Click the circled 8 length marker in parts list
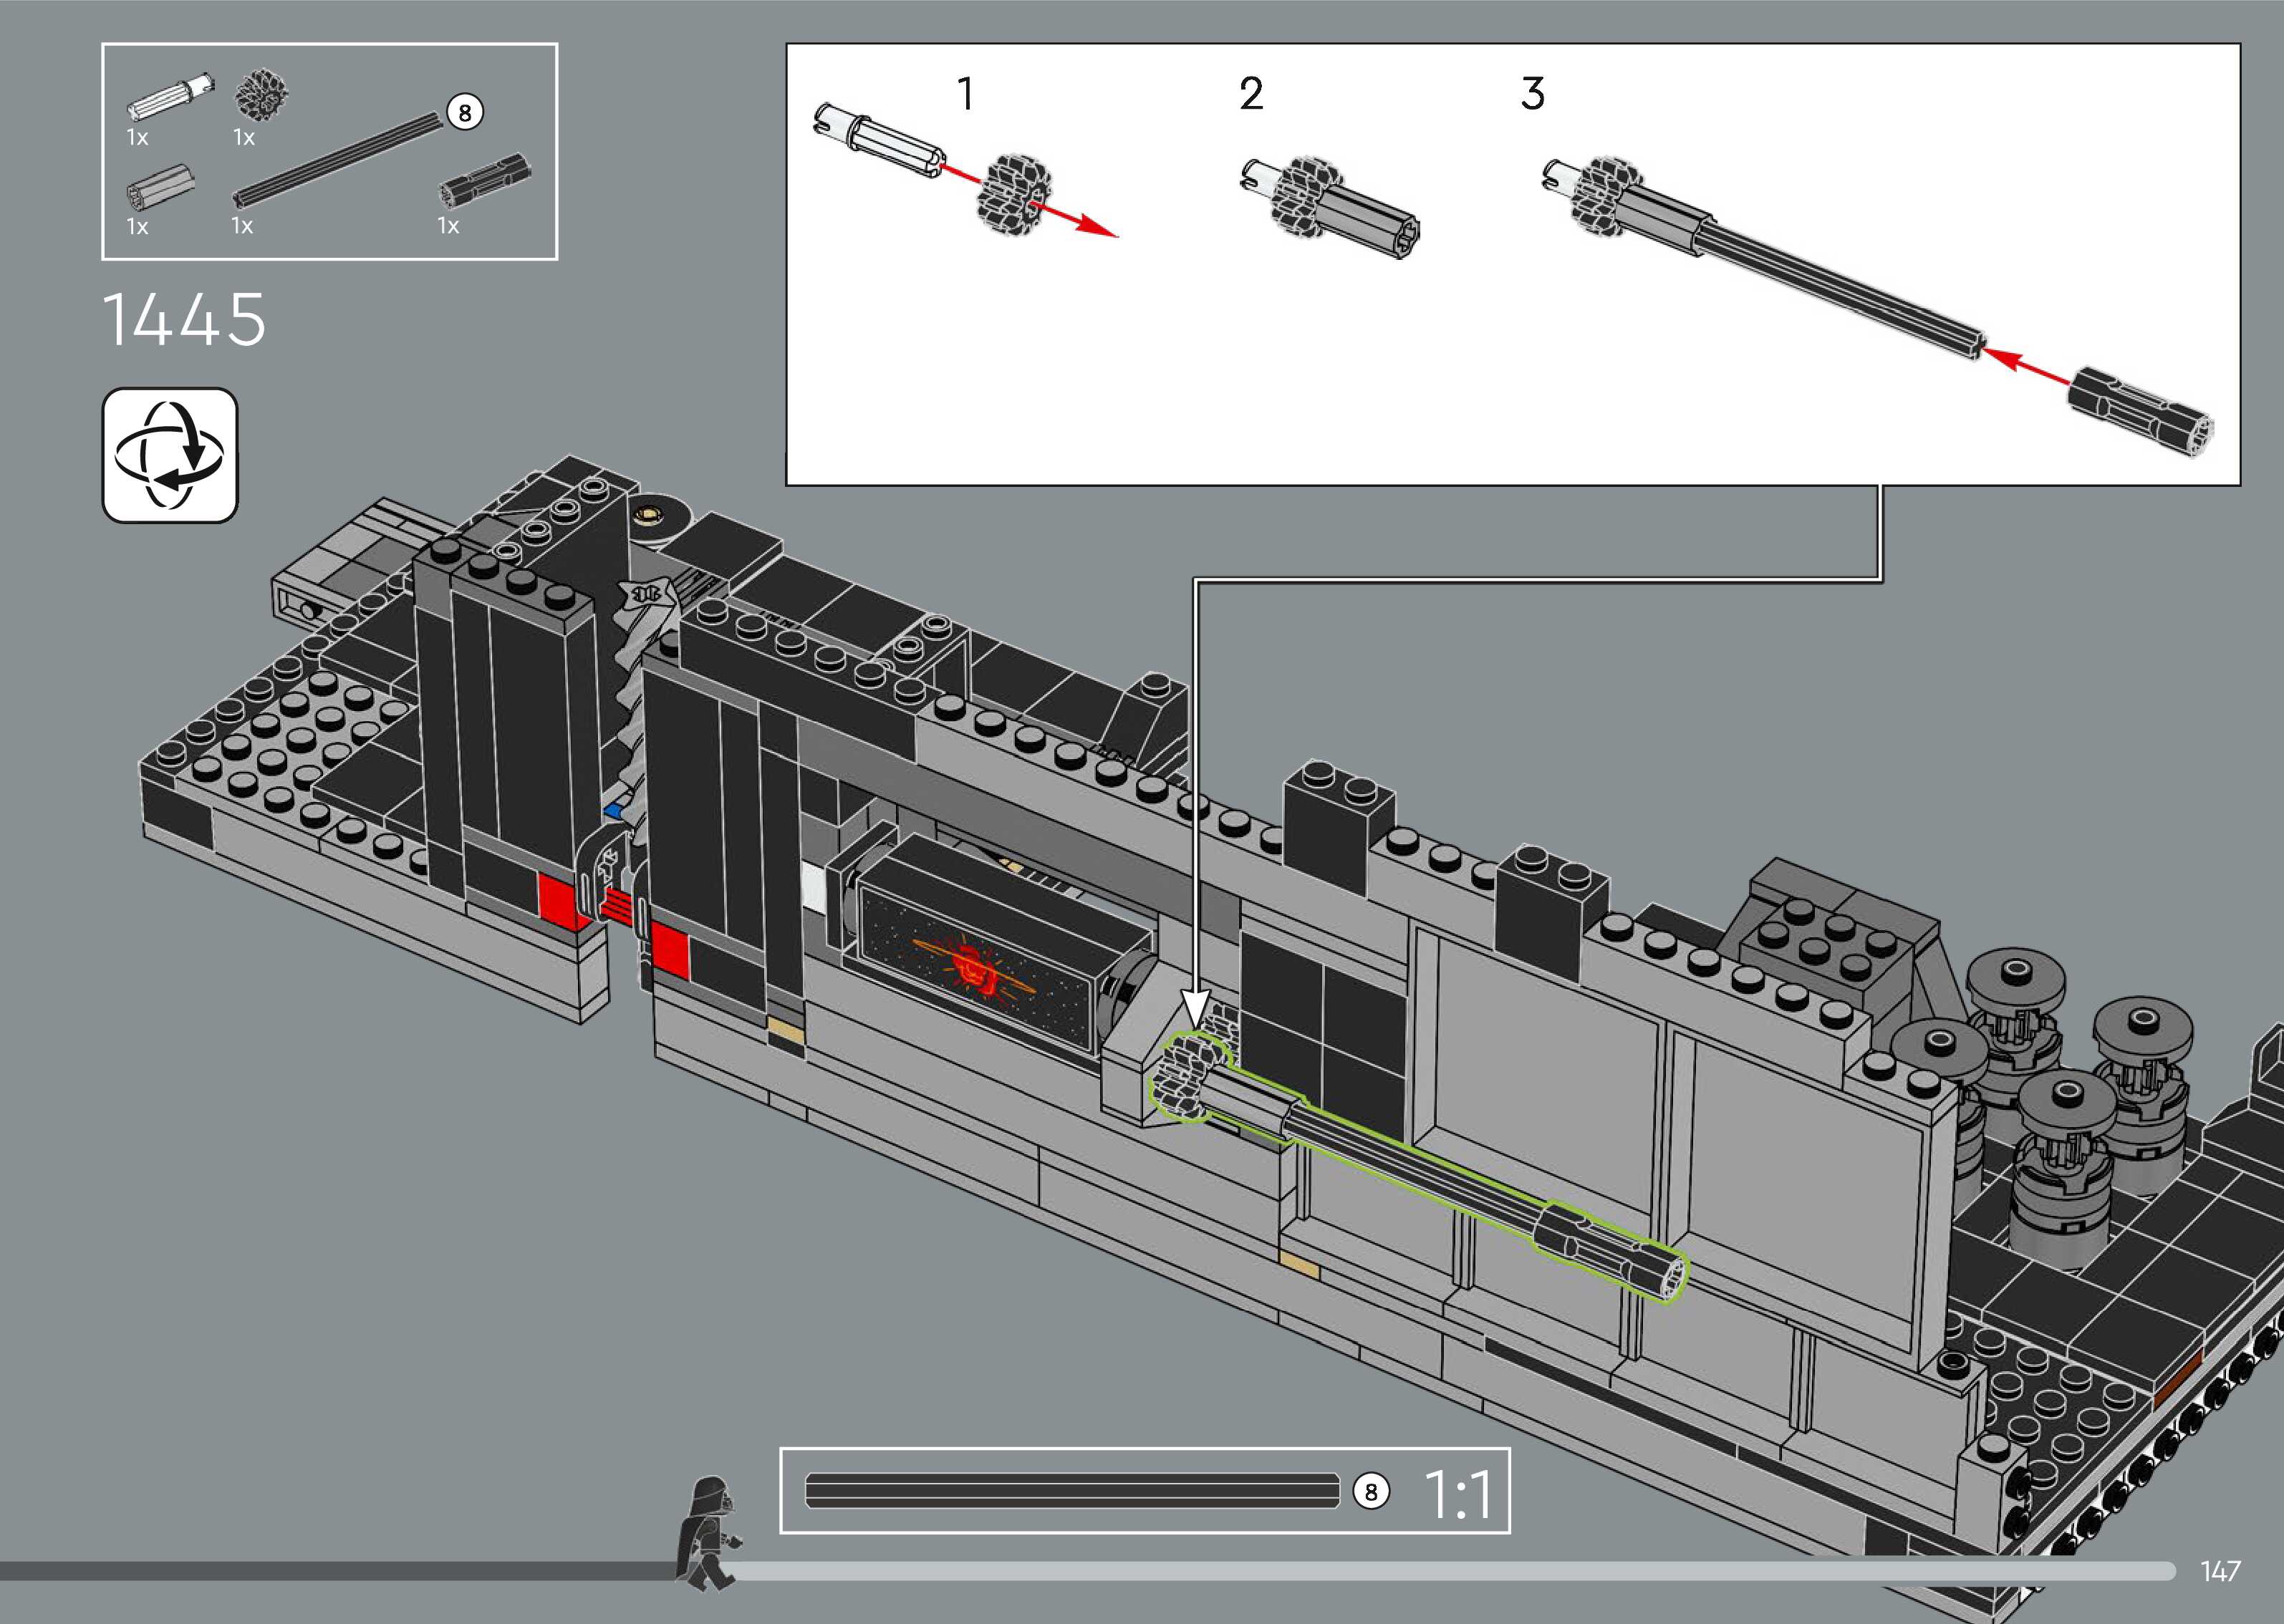Viewport: 2284px width, 1624px height. 464,112
